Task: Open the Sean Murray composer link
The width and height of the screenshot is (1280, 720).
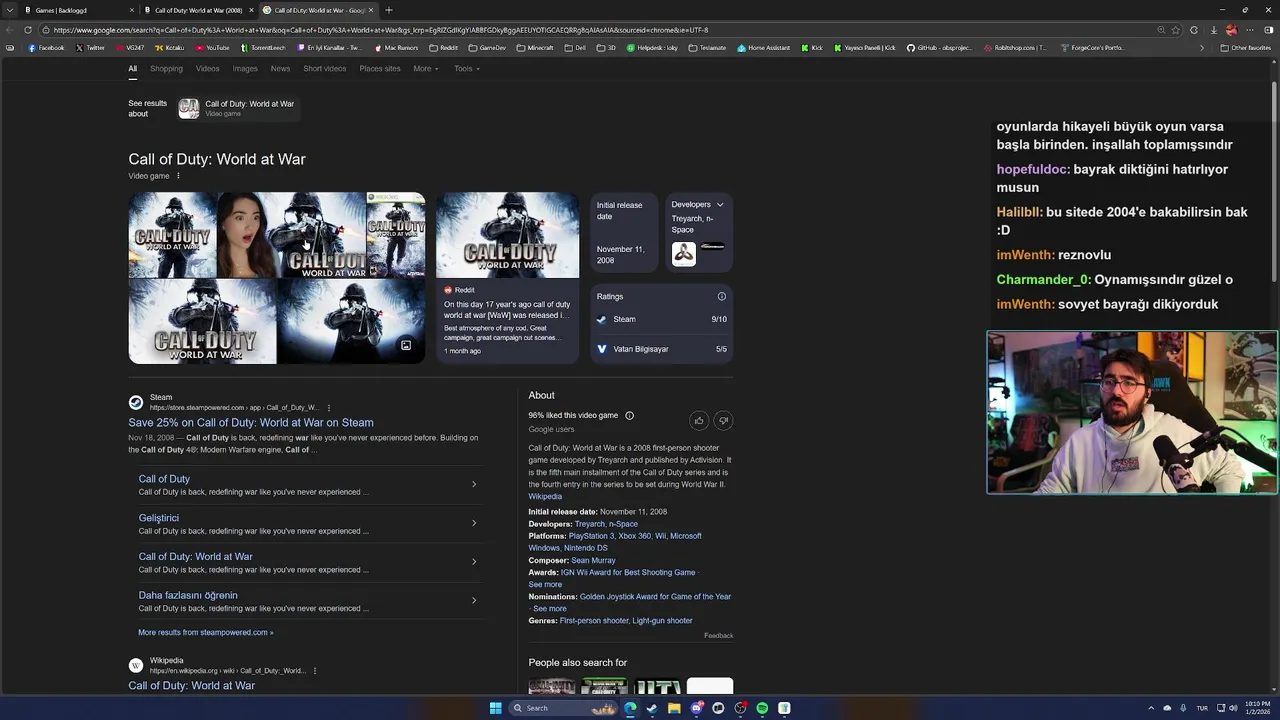Action: [x=593, y=561]
